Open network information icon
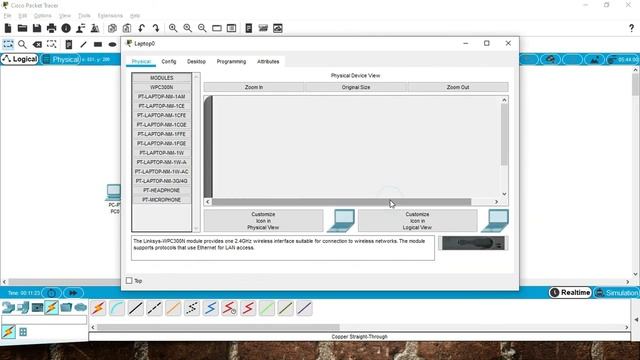The image size is (640, 360). pos(66,28)
